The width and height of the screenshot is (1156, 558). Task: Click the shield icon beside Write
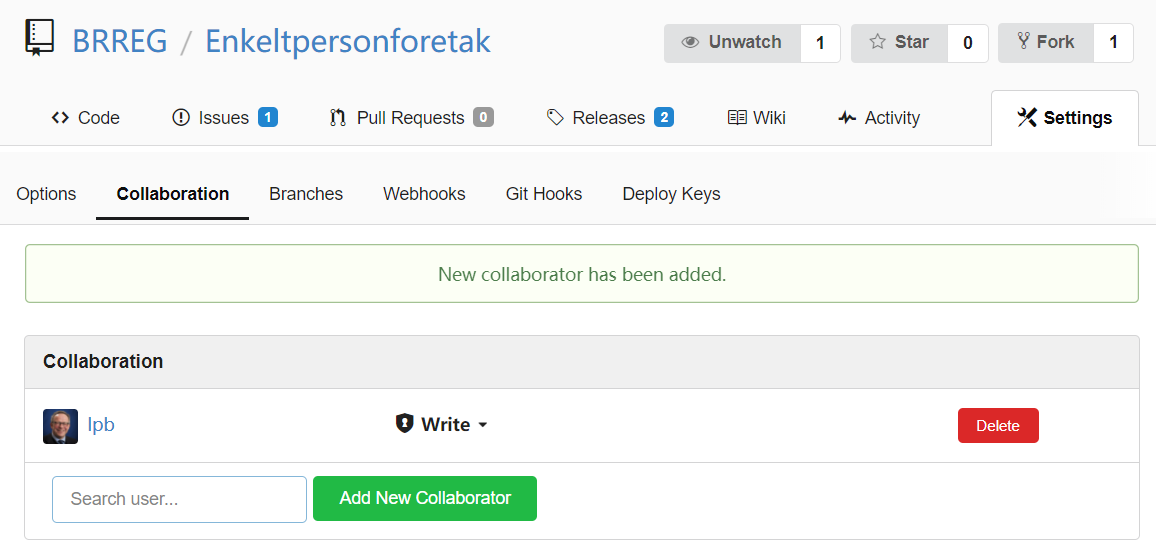click(404, 424)
